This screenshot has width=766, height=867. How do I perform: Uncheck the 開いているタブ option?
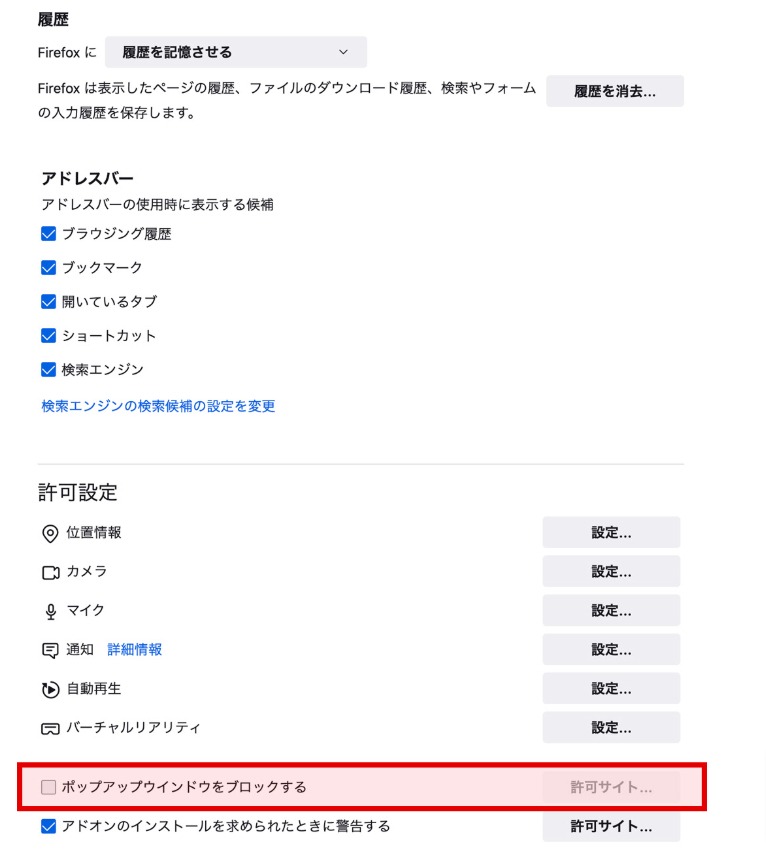tap(48, 302)
